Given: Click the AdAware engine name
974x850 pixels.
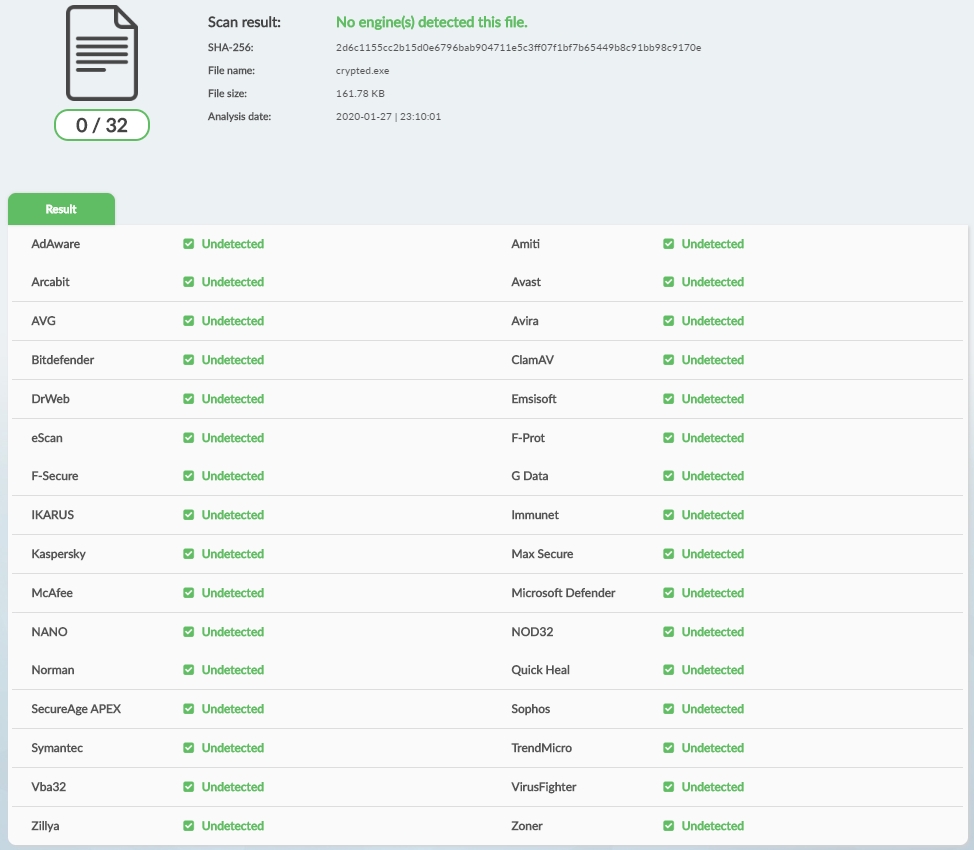Looking at the screenshot, I should 56,244.
